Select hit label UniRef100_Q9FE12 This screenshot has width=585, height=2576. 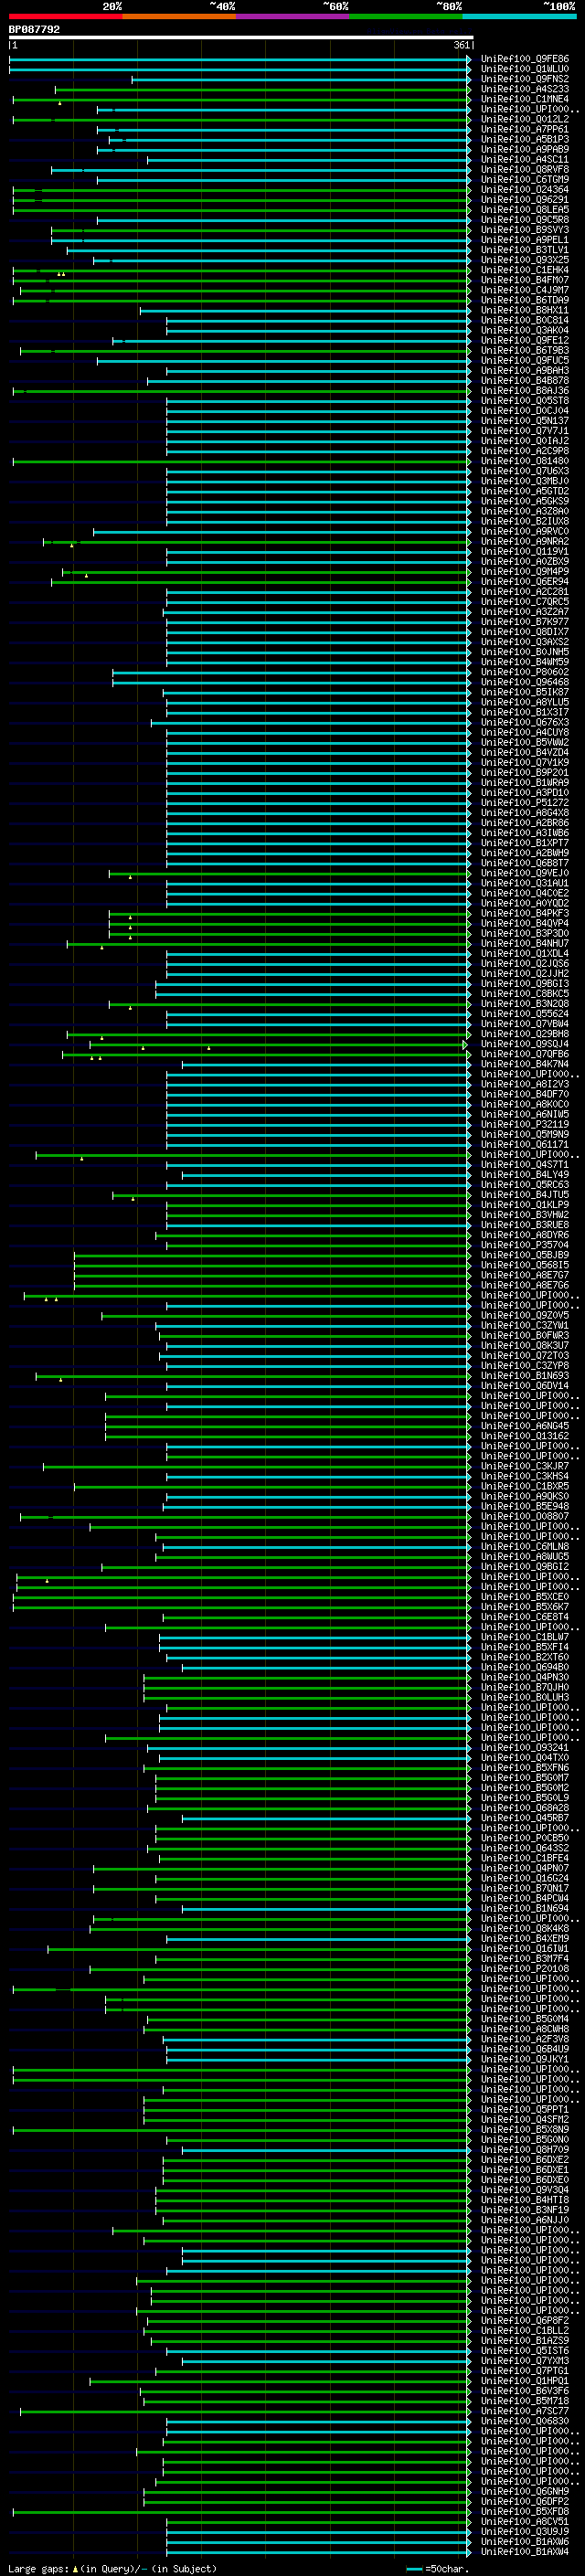pyautogui.click(x=525, y=340)
